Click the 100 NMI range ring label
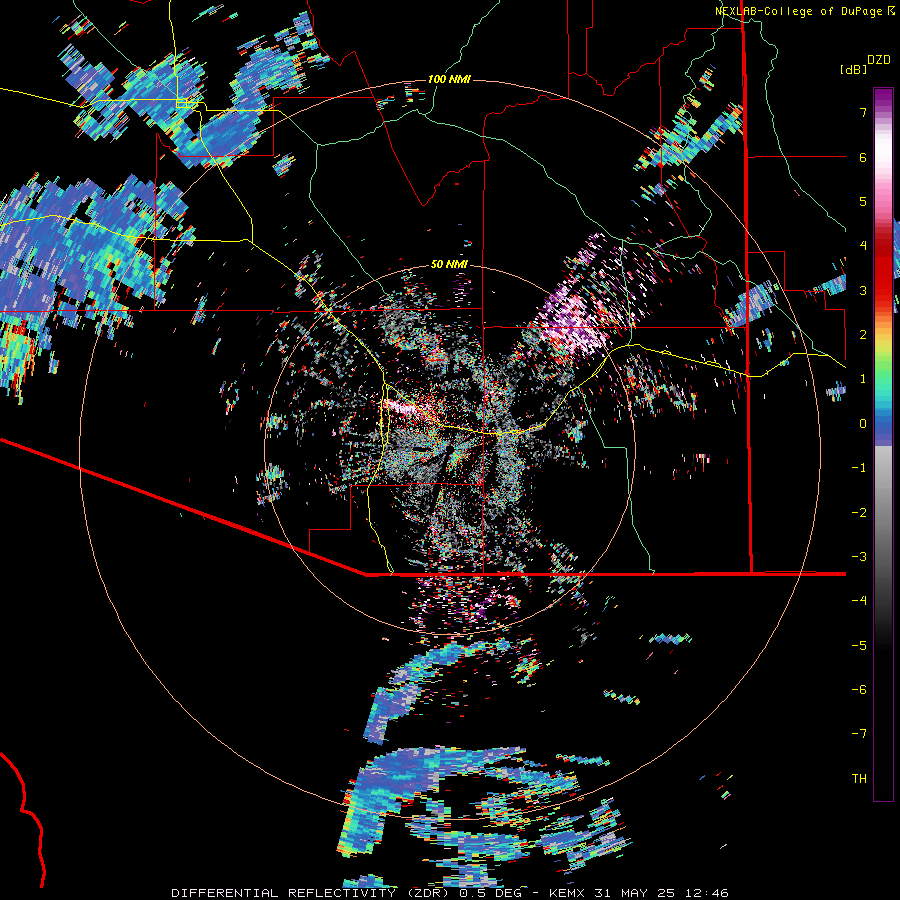The width and height of the screenshot is (900, 900). tap(449, 79)
